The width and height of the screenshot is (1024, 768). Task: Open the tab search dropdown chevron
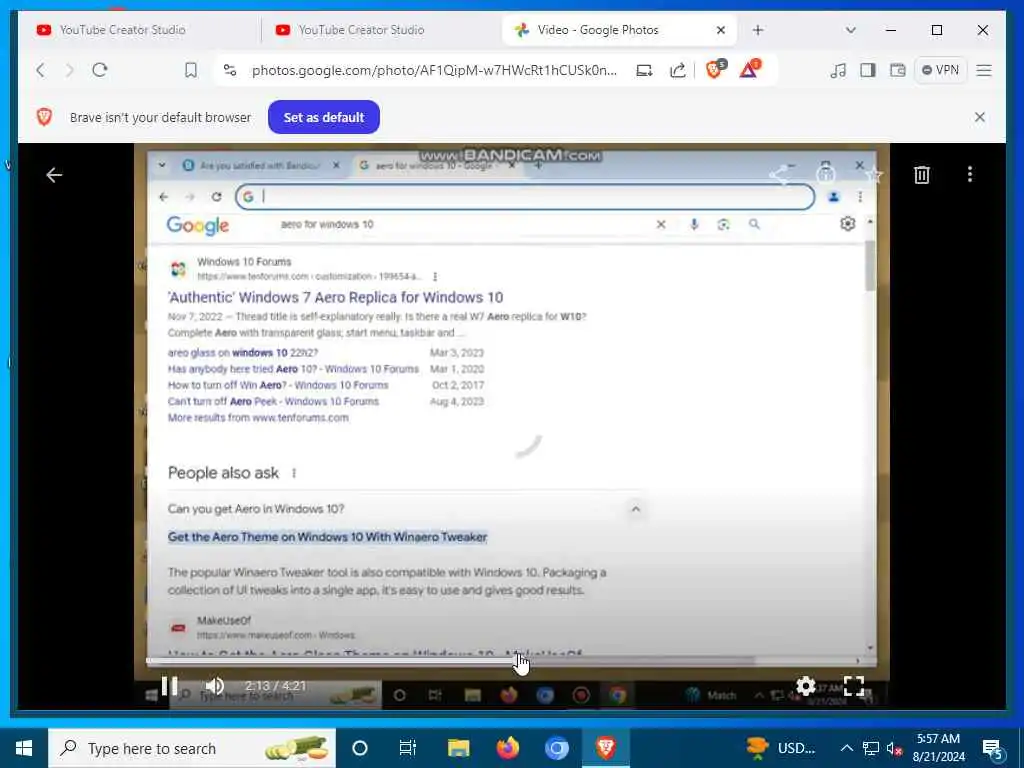pyautogui.click(x=850, y=30)
